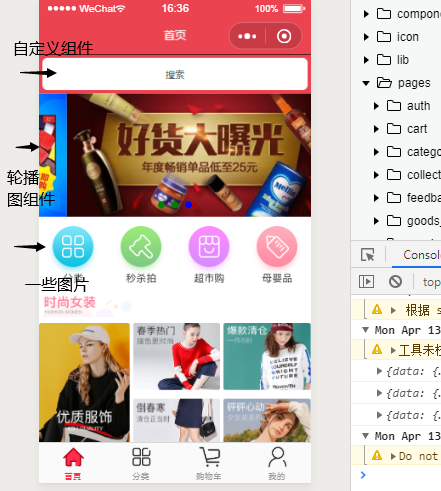This screenshot has height=491, width=441.
Task: Expand the third {data: object log entry
Action: tap(379, 415)
